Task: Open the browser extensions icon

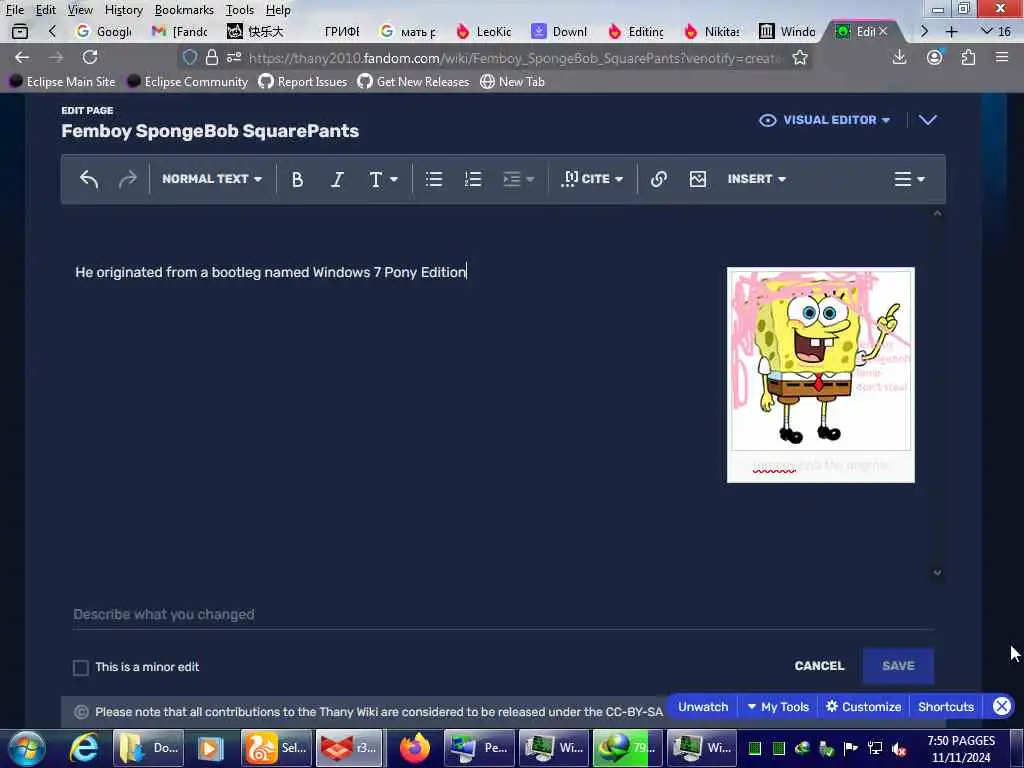Action: tap(968, 57)
